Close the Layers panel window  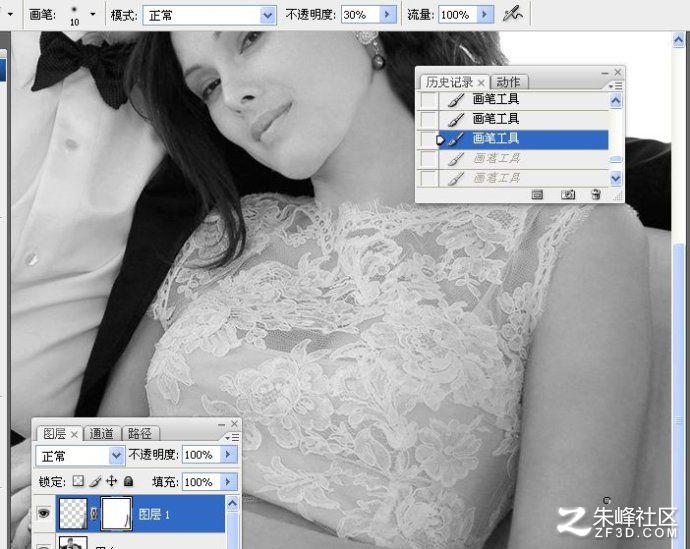[x=234, y=424]
